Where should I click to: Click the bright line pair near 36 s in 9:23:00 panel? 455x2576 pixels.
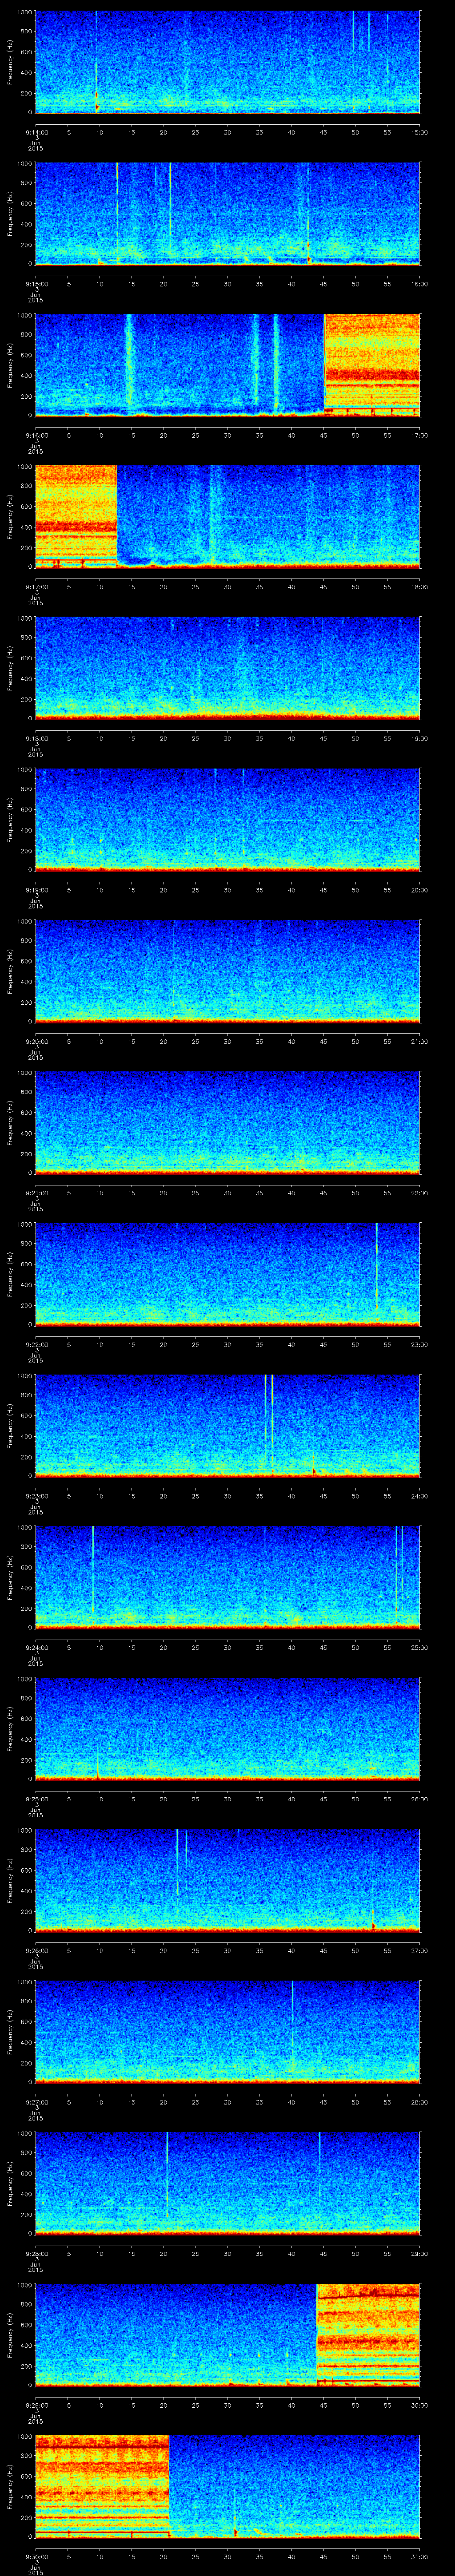tap(269, 1420)
